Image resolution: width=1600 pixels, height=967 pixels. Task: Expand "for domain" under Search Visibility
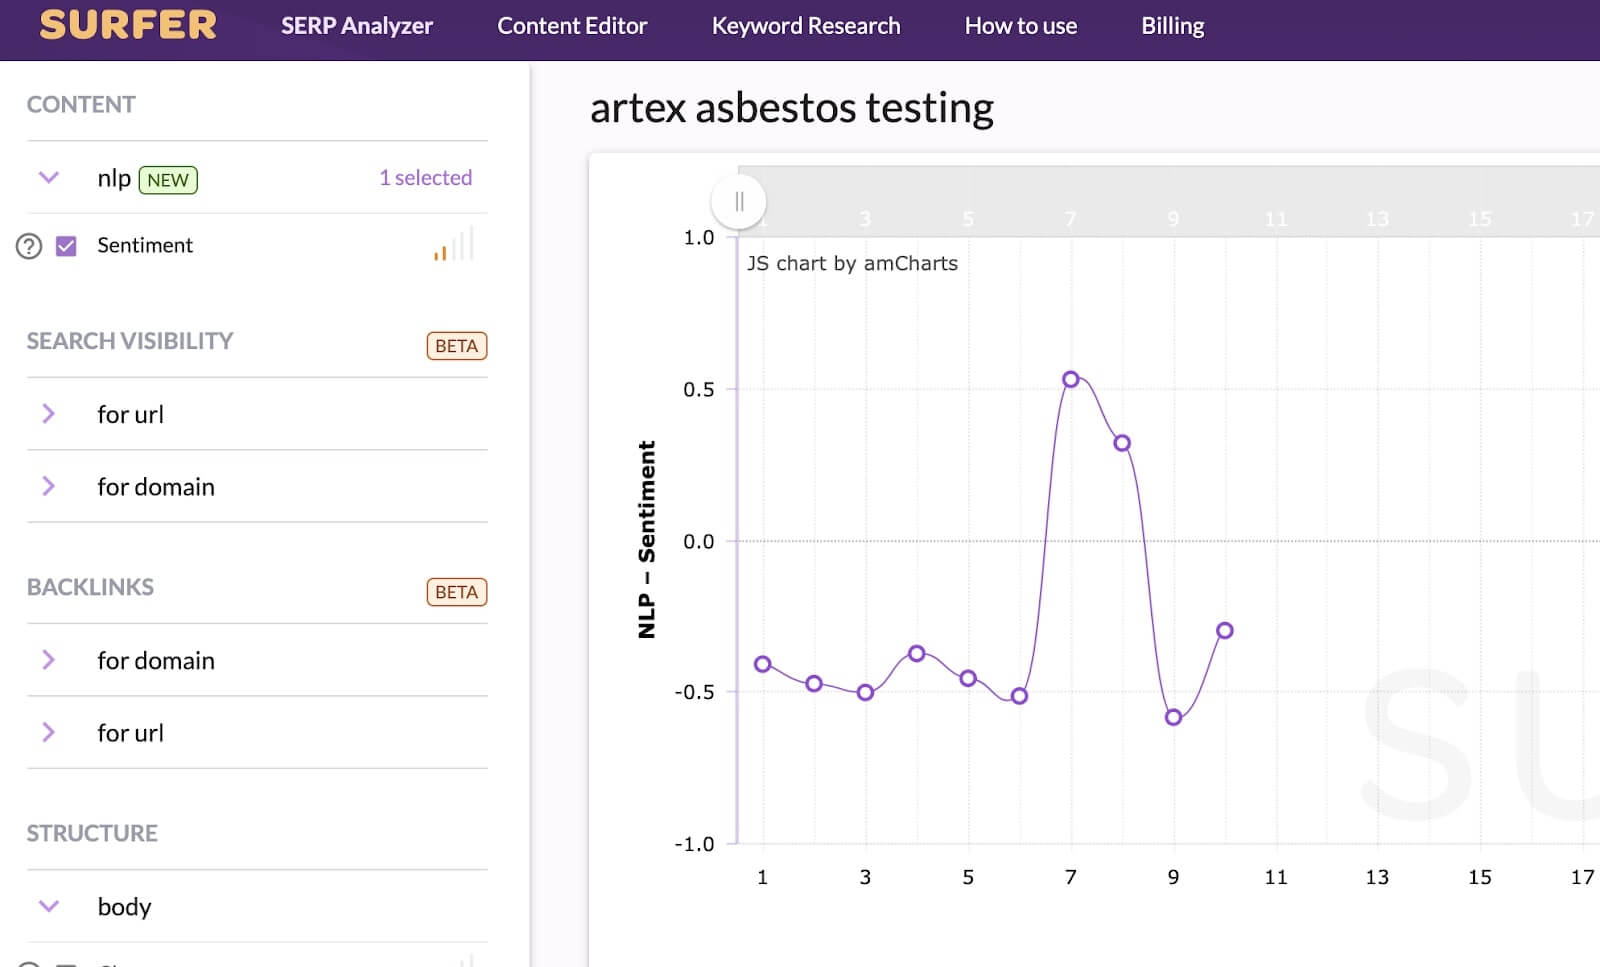pyautogui.click(x=48, y=486)
